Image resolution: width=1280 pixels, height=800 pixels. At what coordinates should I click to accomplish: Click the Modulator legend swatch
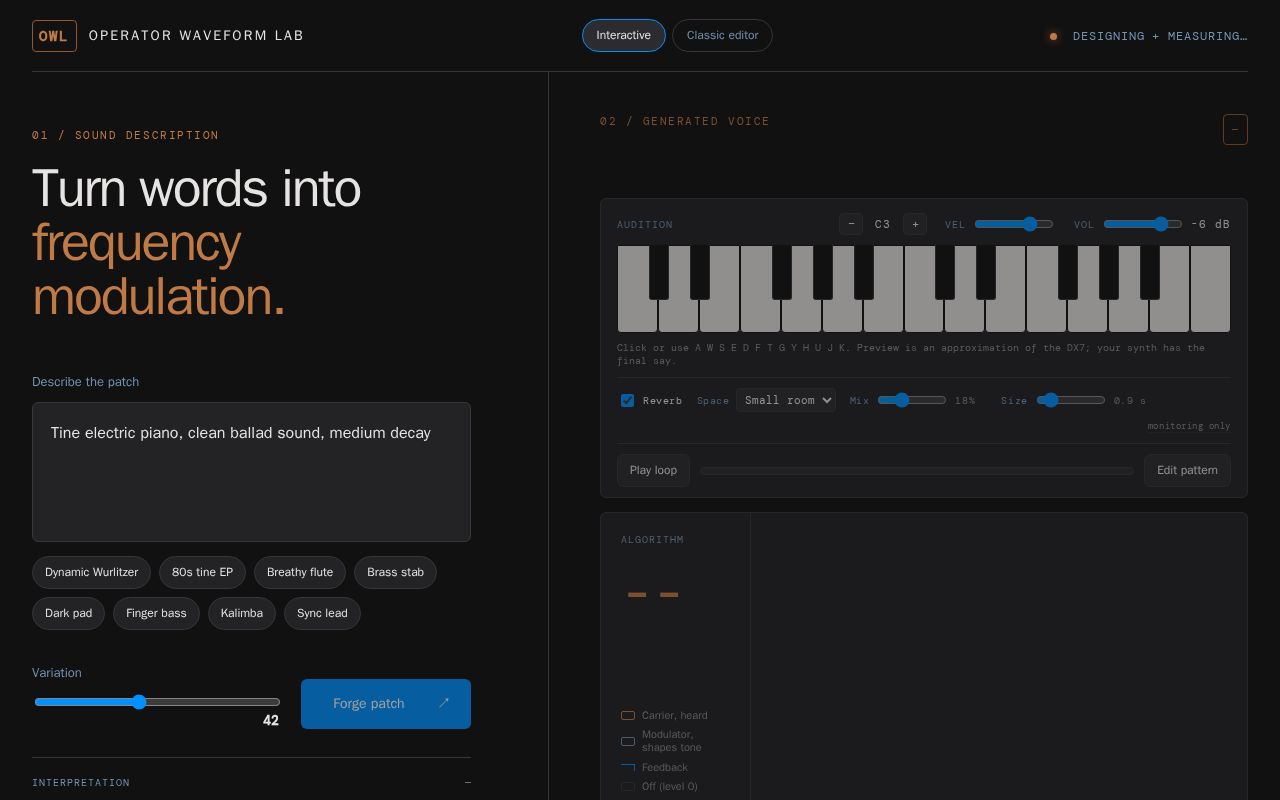(x=628, y=741)
